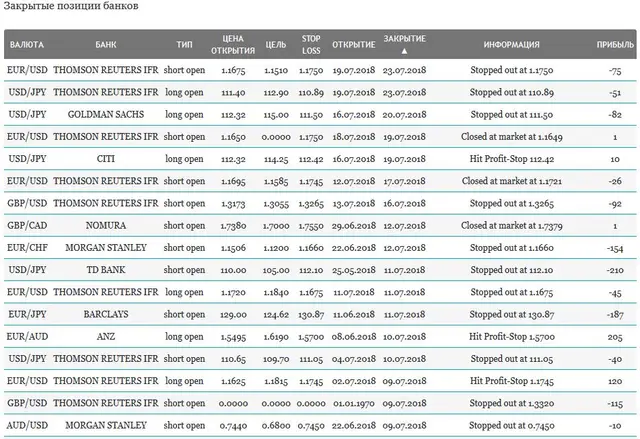Sort by ЦЕЛЬ column header
This screenshot has width=640, height=439.
[x=276, y=44]
